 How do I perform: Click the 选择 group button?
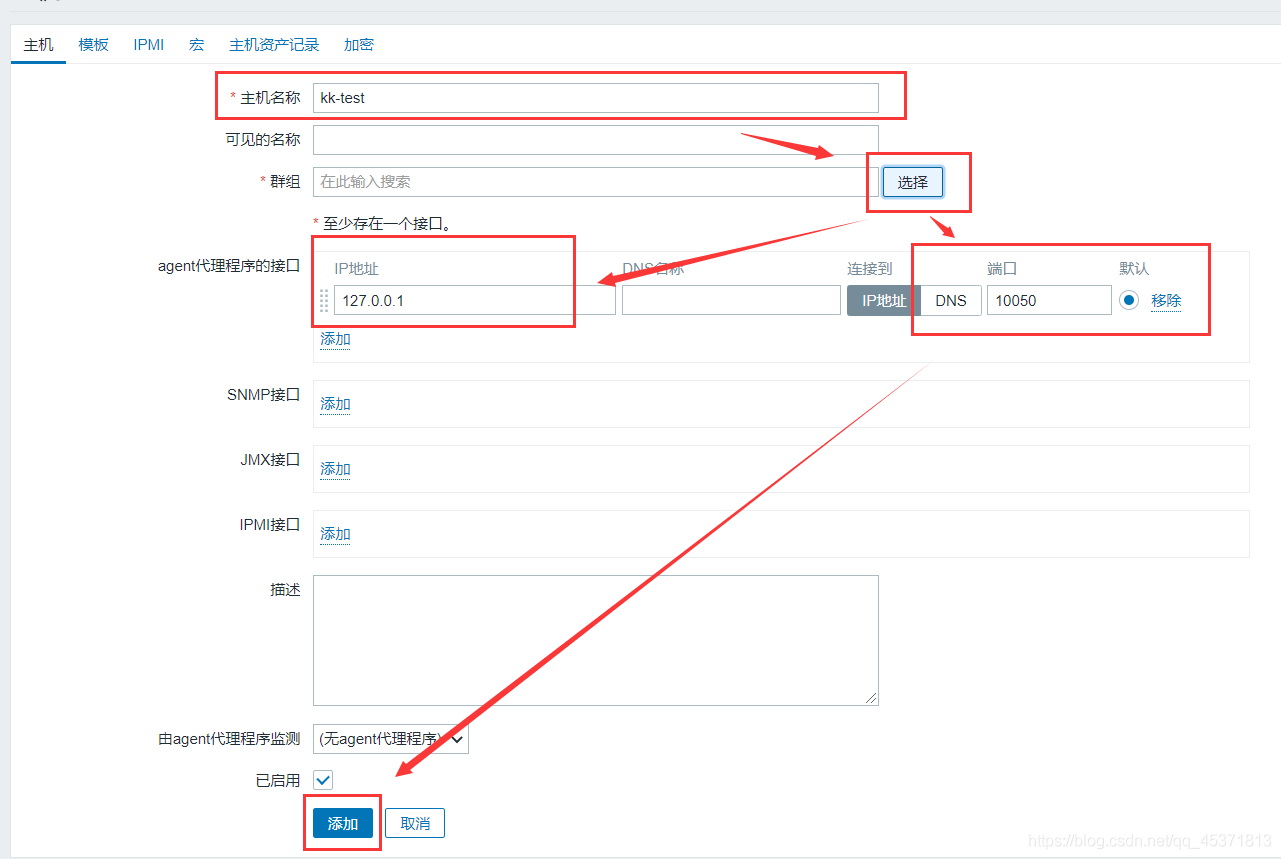(x=912, y=182)
